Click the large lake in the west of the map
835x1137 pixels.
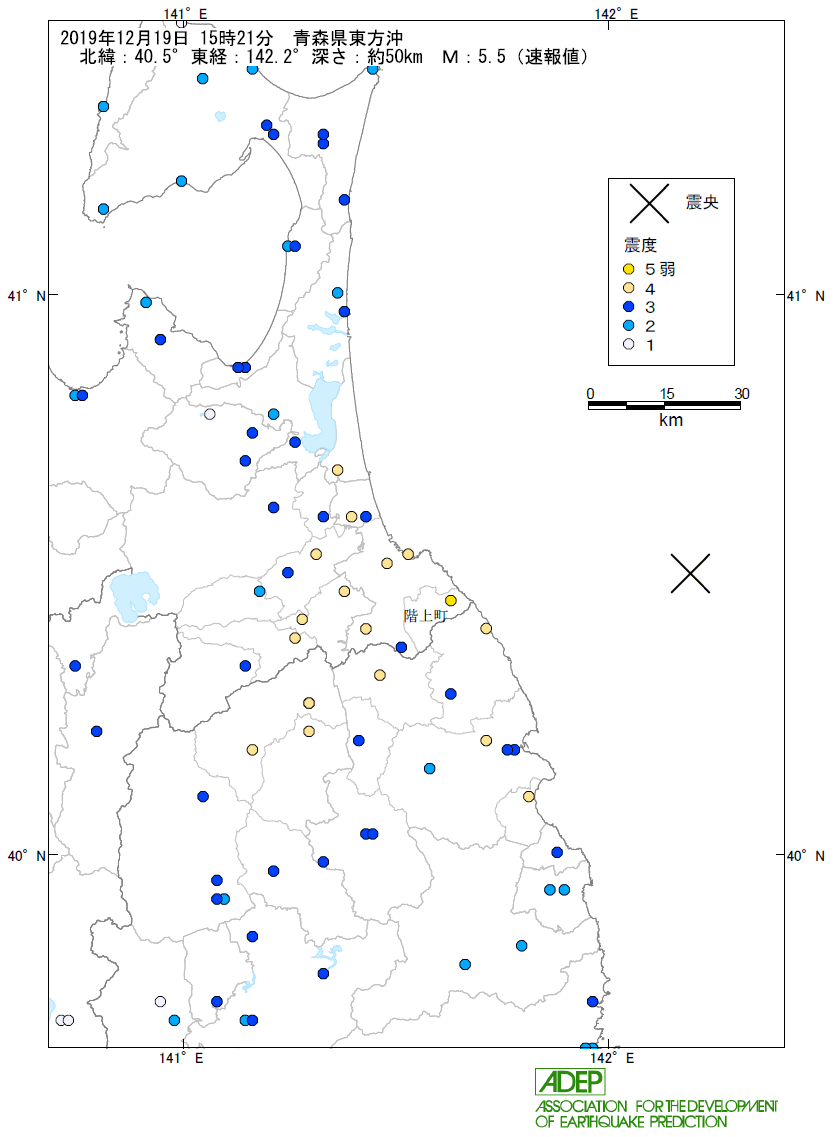click(134, 596)
